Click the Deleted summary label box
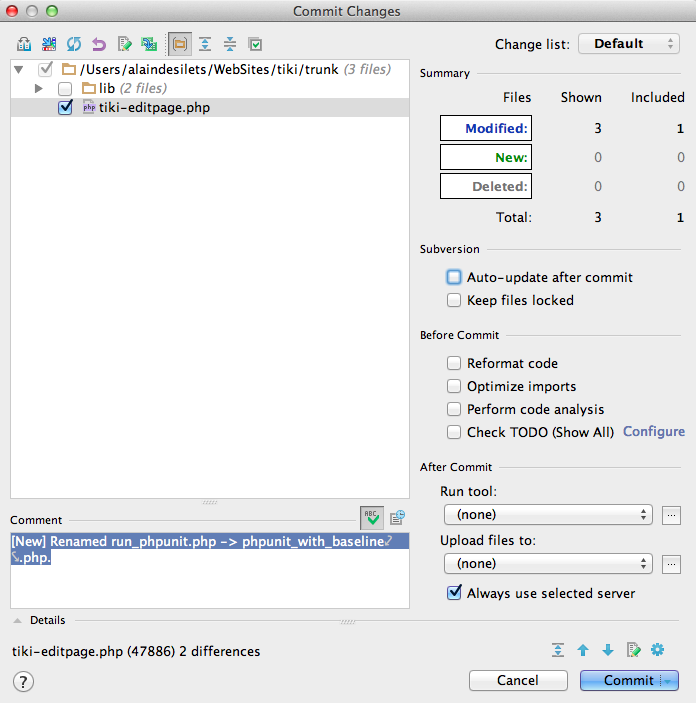 [x=486, y=186]
